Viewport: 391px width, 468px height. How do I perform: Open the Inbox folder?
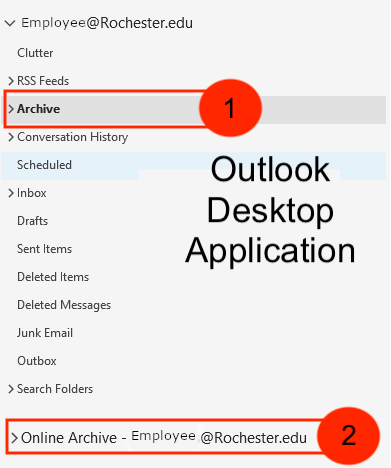(x=32, y=193)
